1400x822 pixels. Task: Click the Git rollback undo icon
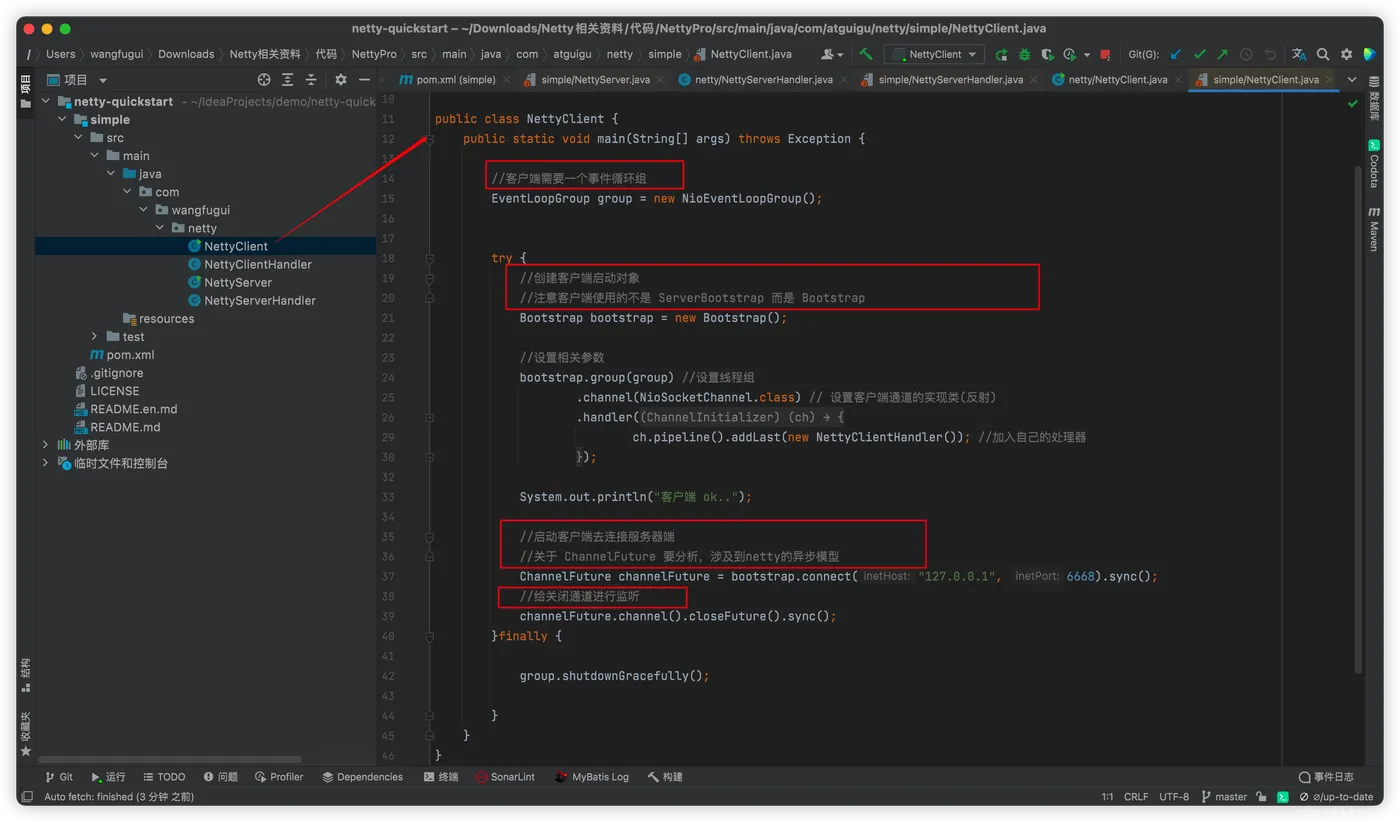click(1270, 54)
